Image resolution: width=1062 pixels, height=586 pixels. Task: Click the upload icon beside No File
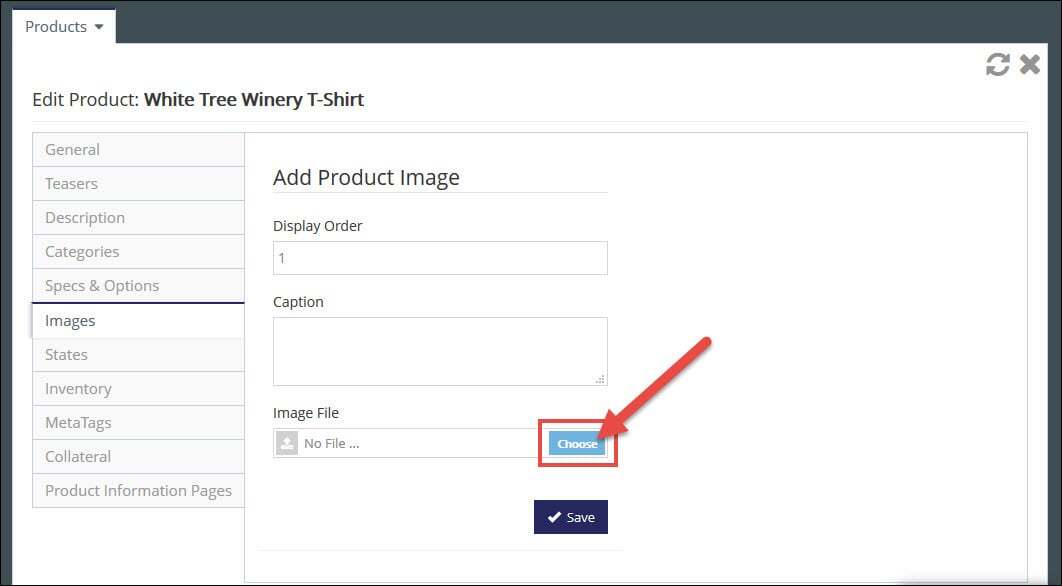tap(287, 444)
